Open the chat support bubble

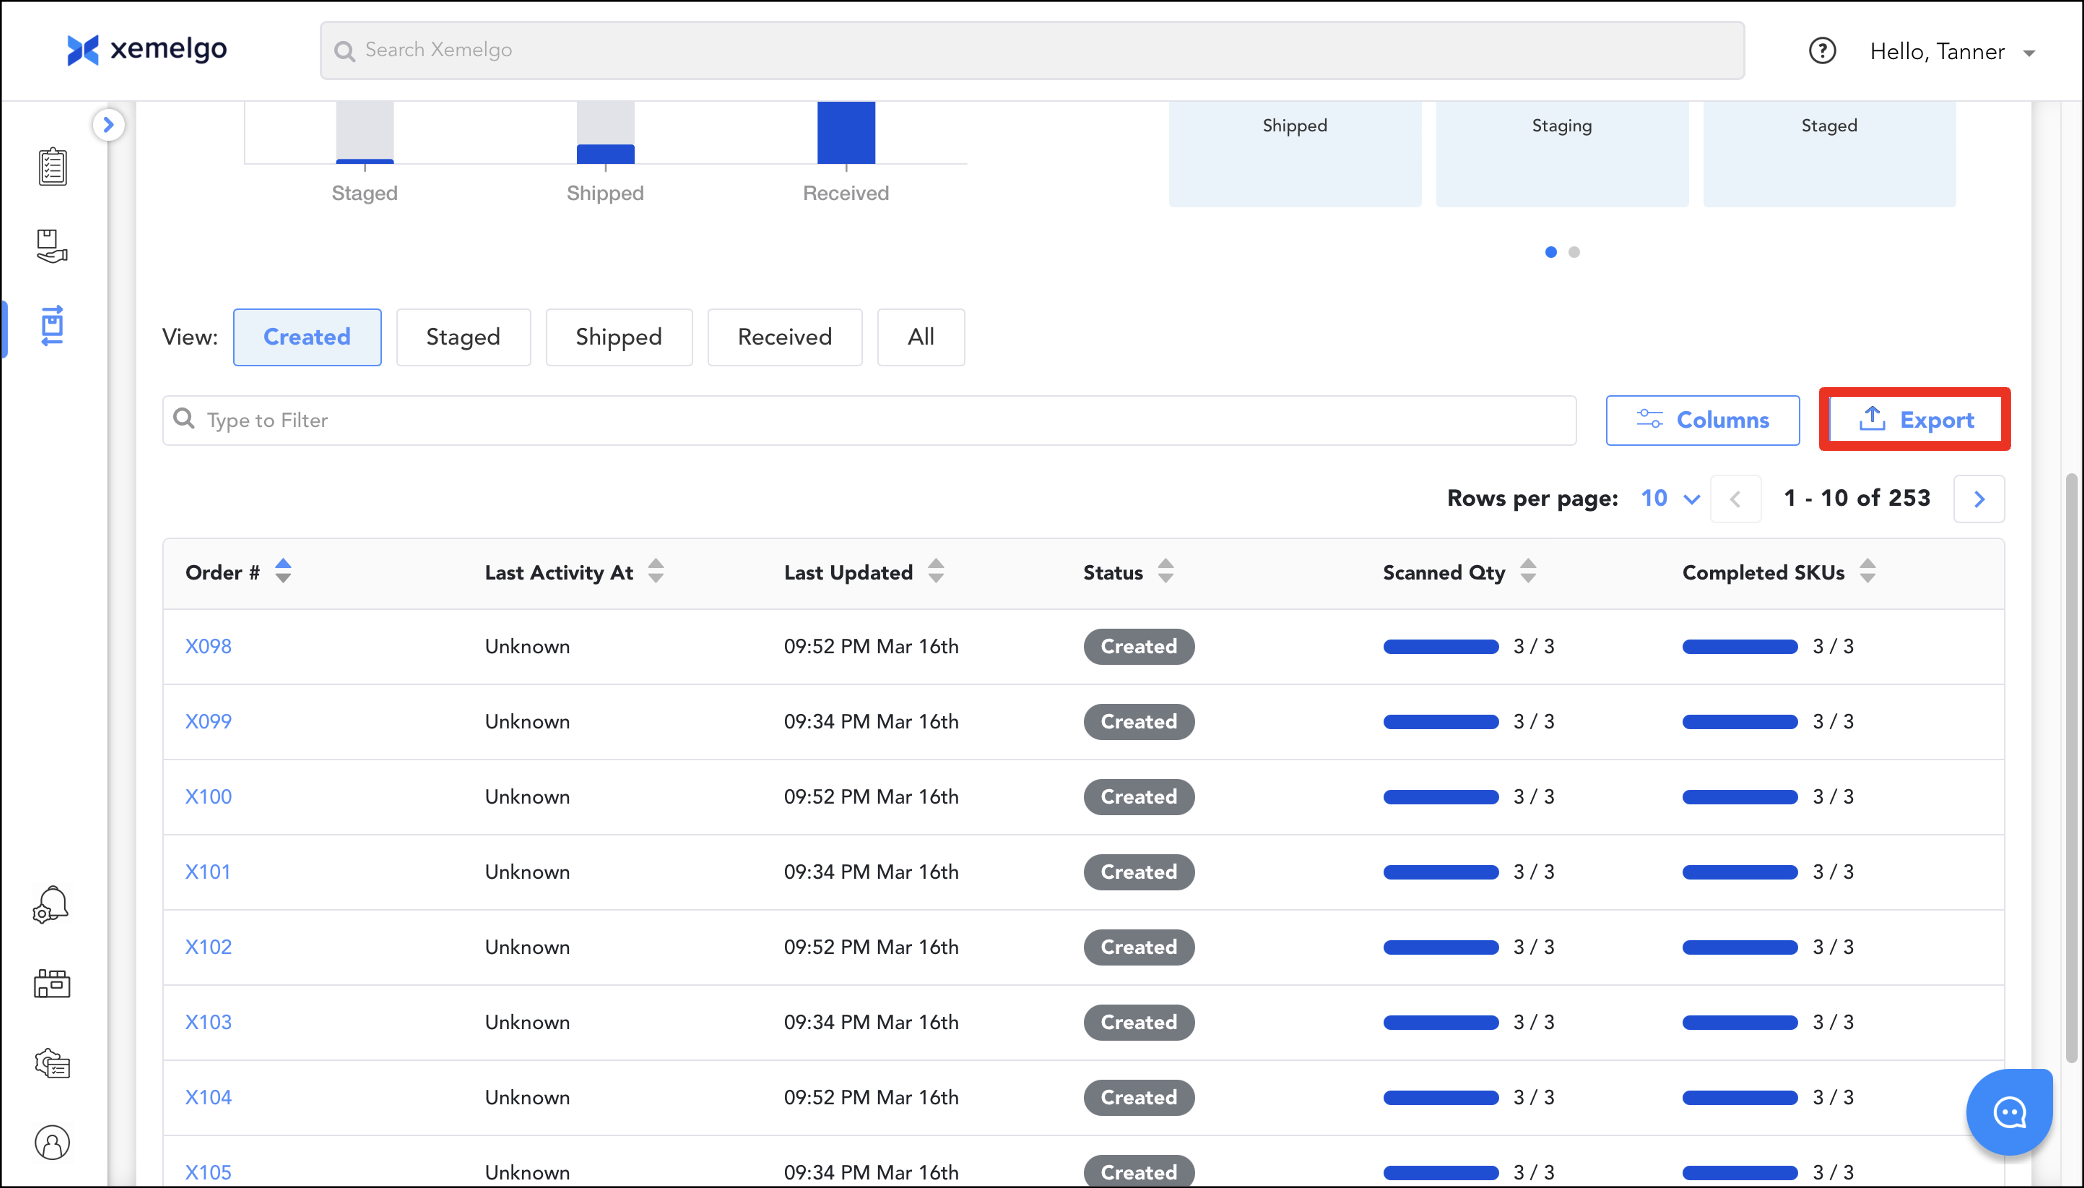coord(2009,1112)
